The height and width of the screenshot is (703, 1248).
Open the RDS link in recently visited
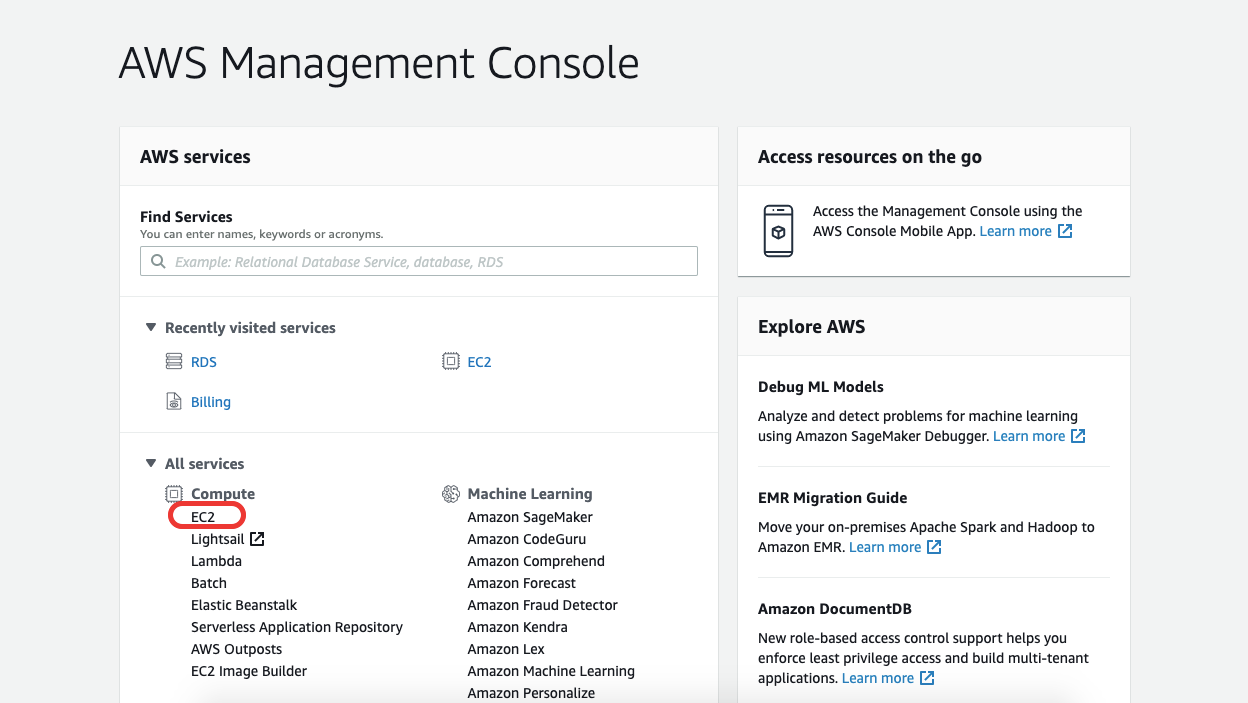tap(204, 362)
